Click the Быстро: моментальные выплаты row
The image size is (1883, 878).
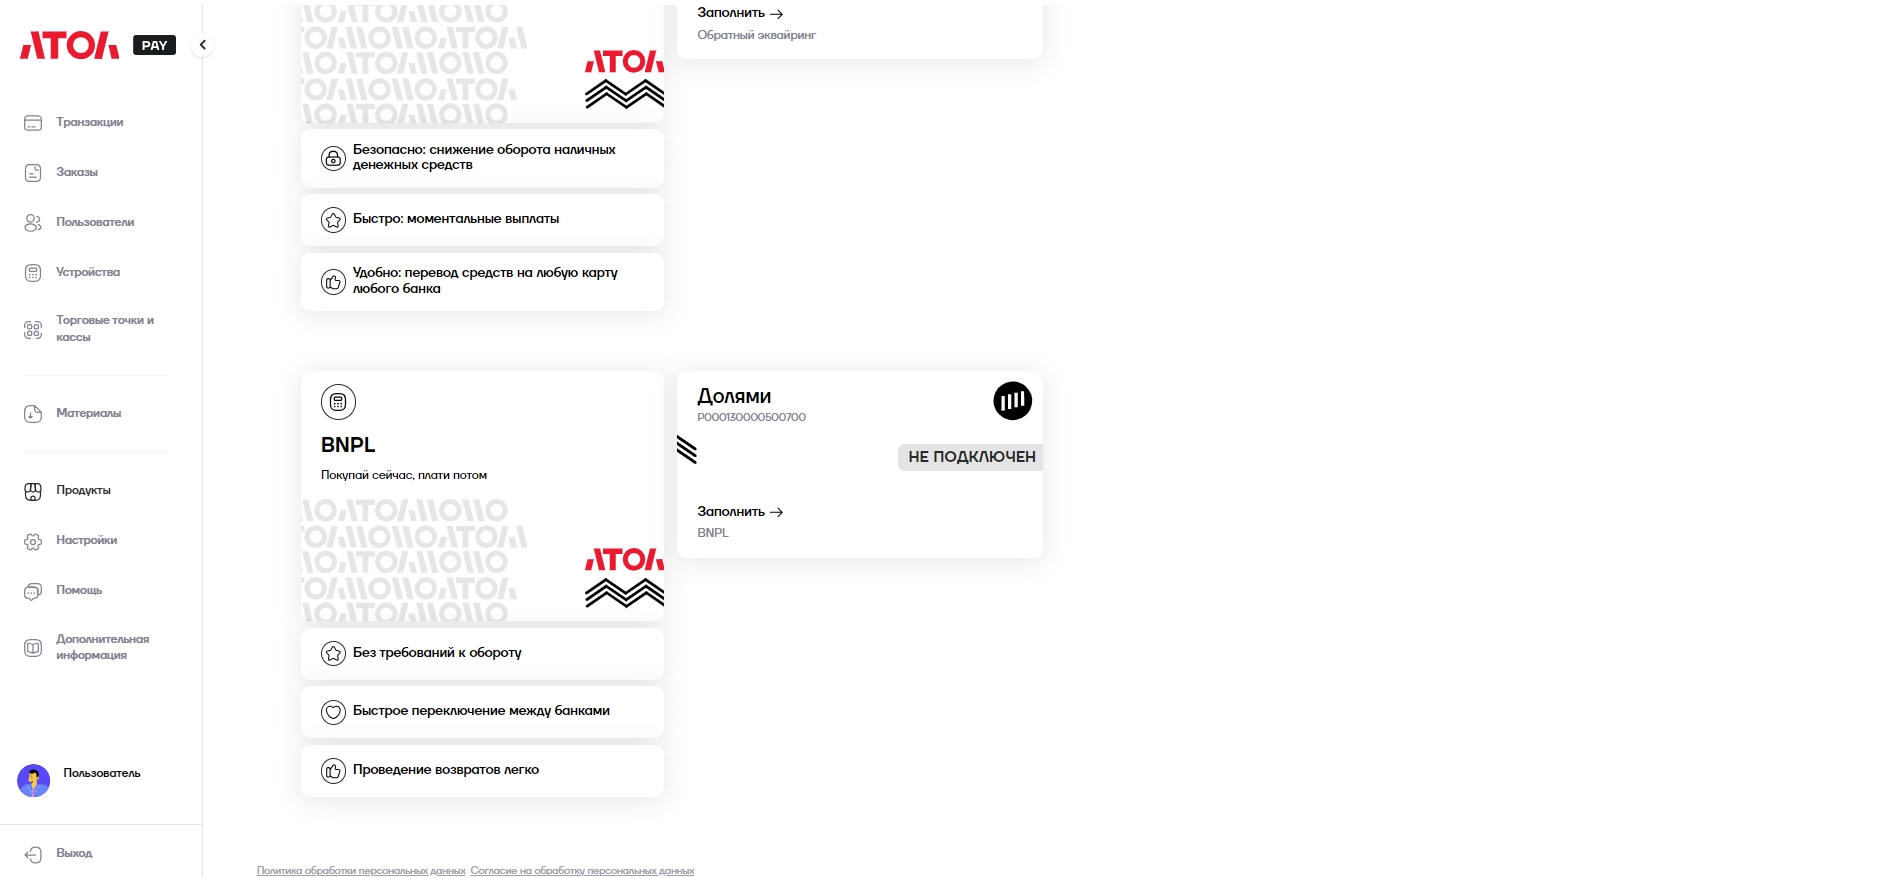tap(482, 220)
